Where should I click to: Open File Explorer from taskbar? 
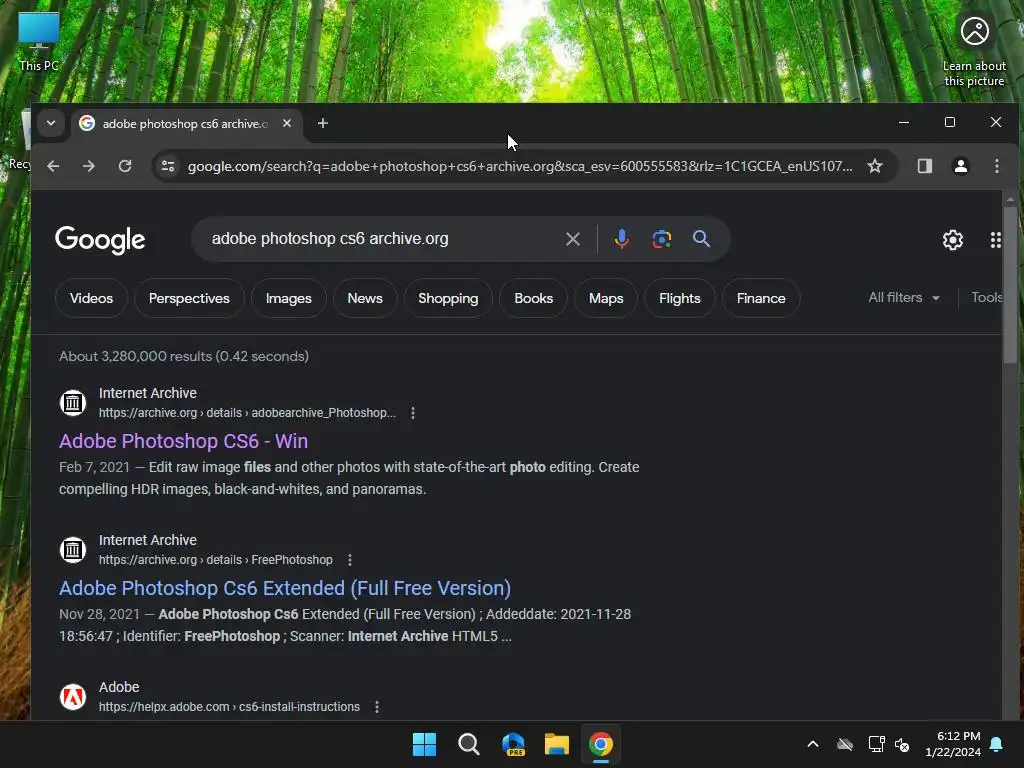click(x=557, y=744)
